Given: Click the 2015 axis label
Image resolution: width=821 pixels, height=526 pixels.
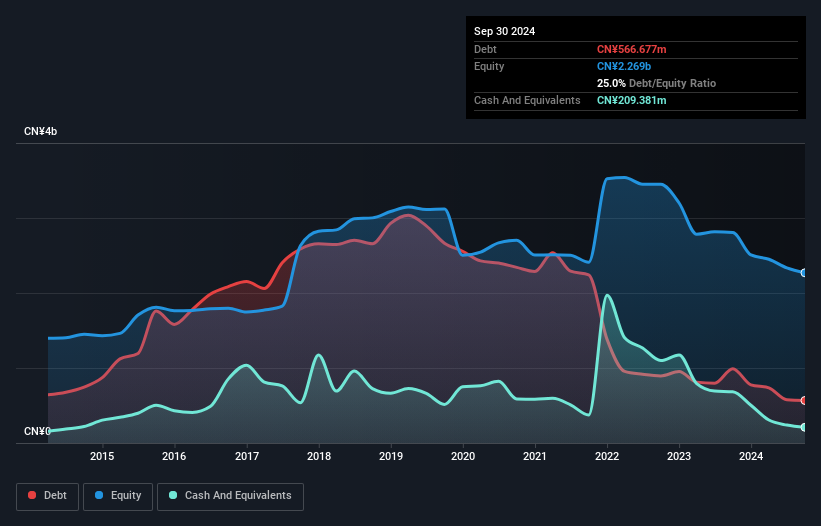Looking at the screenshot, I should point(102,456).
